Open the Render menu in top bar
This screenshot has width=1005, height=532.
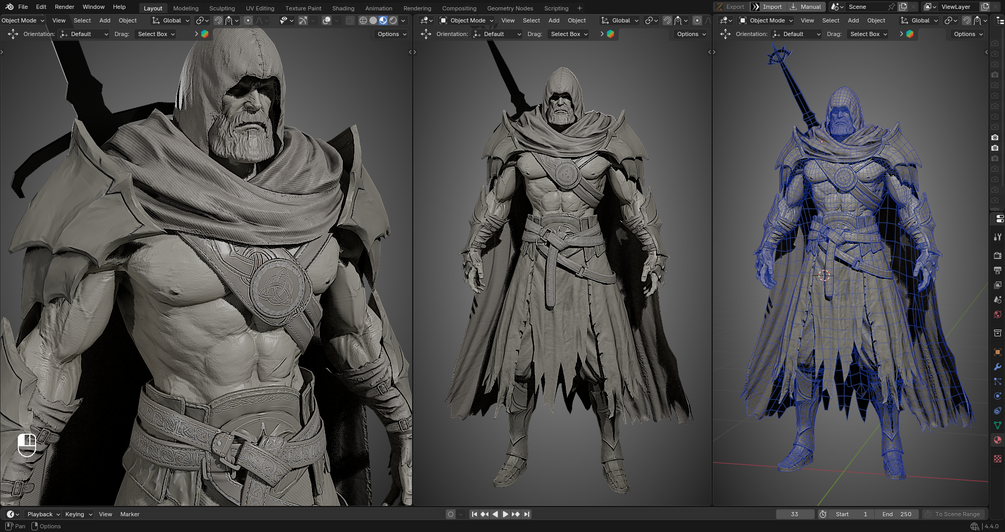point(64,7)
